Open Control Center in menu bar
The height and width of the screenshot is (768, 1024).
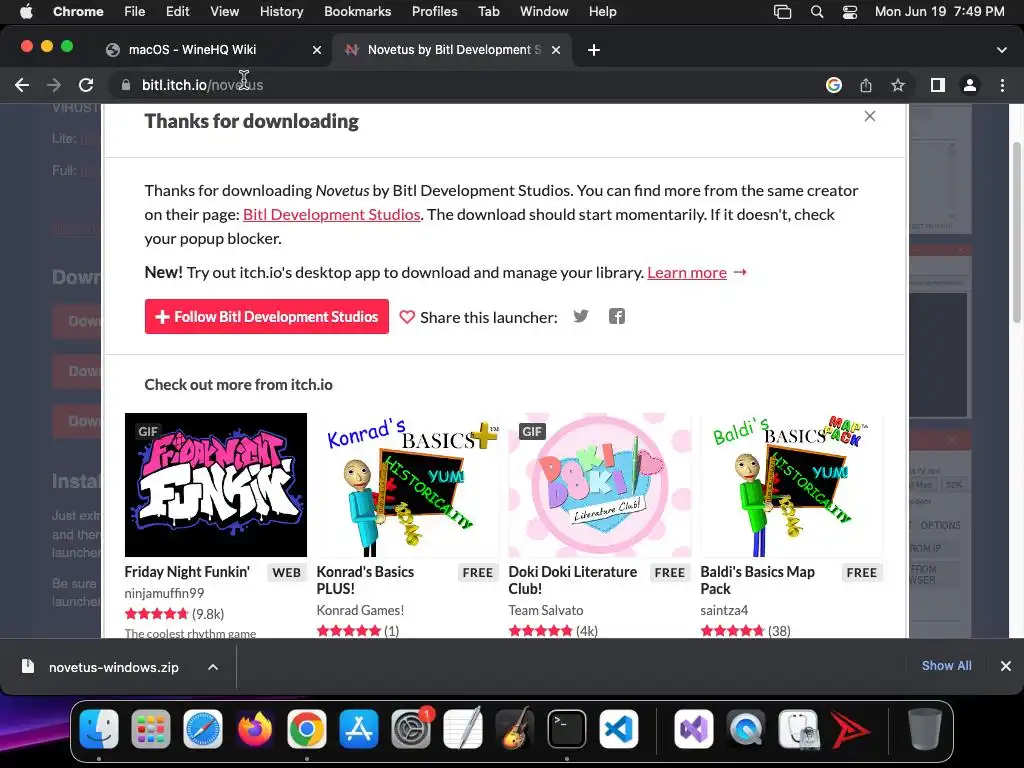[850, 12]
